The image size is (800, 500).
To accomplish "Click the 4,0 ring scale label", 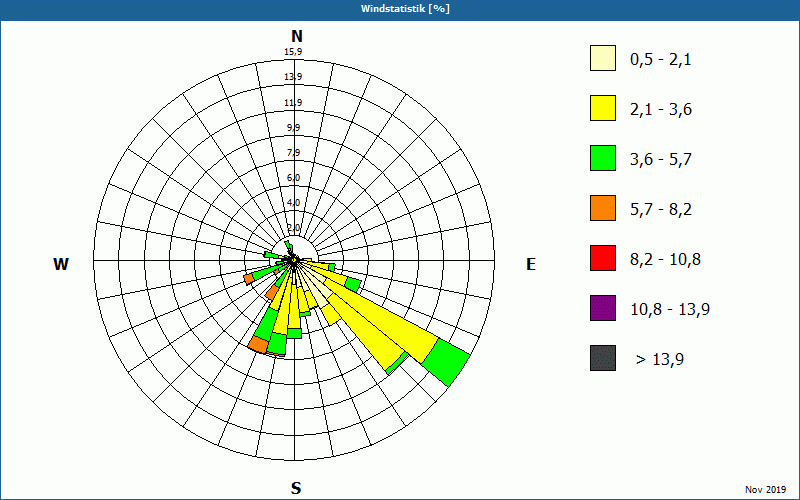I will point(293,203).
